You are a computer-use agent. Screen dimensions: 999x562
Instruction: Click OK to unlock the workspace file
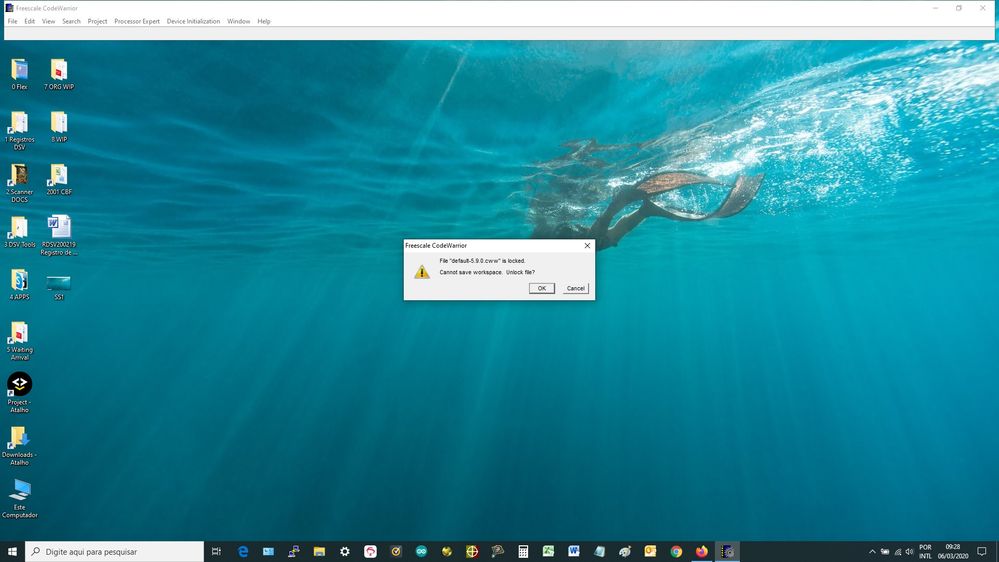coord(542,289)
